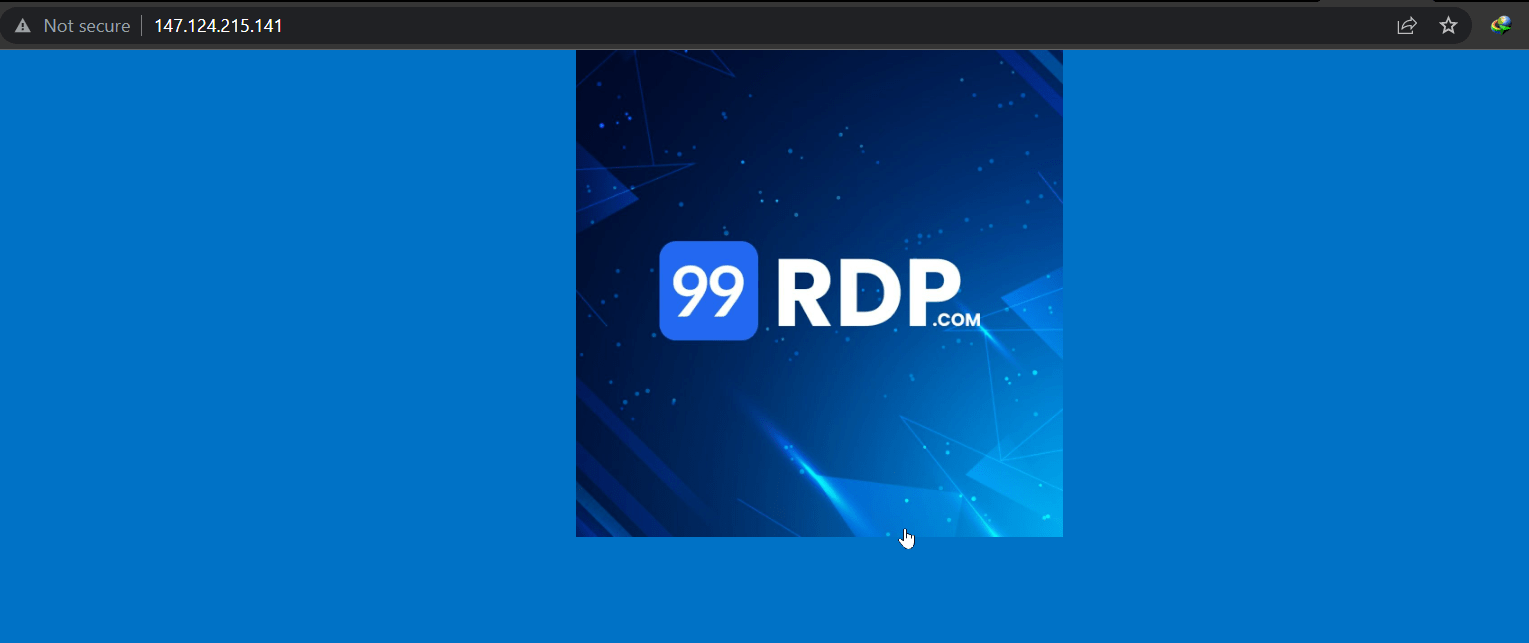This screenshot has width=1529, height=643.
Task: Click the "Not secure" label text
Action: pos(87,26)
